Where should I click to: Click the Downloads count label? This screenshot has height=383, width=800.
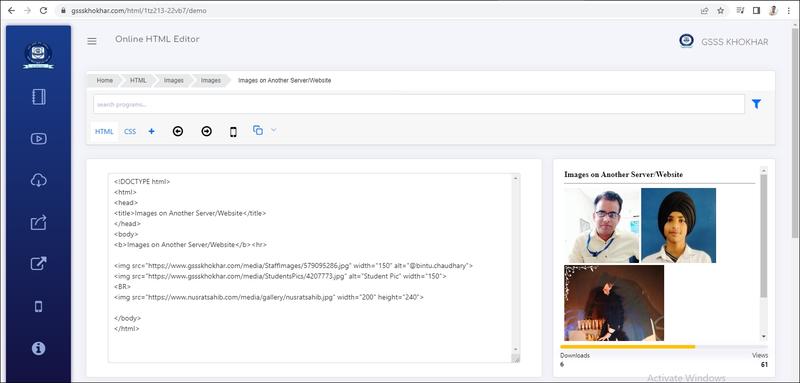pos(575,355)
